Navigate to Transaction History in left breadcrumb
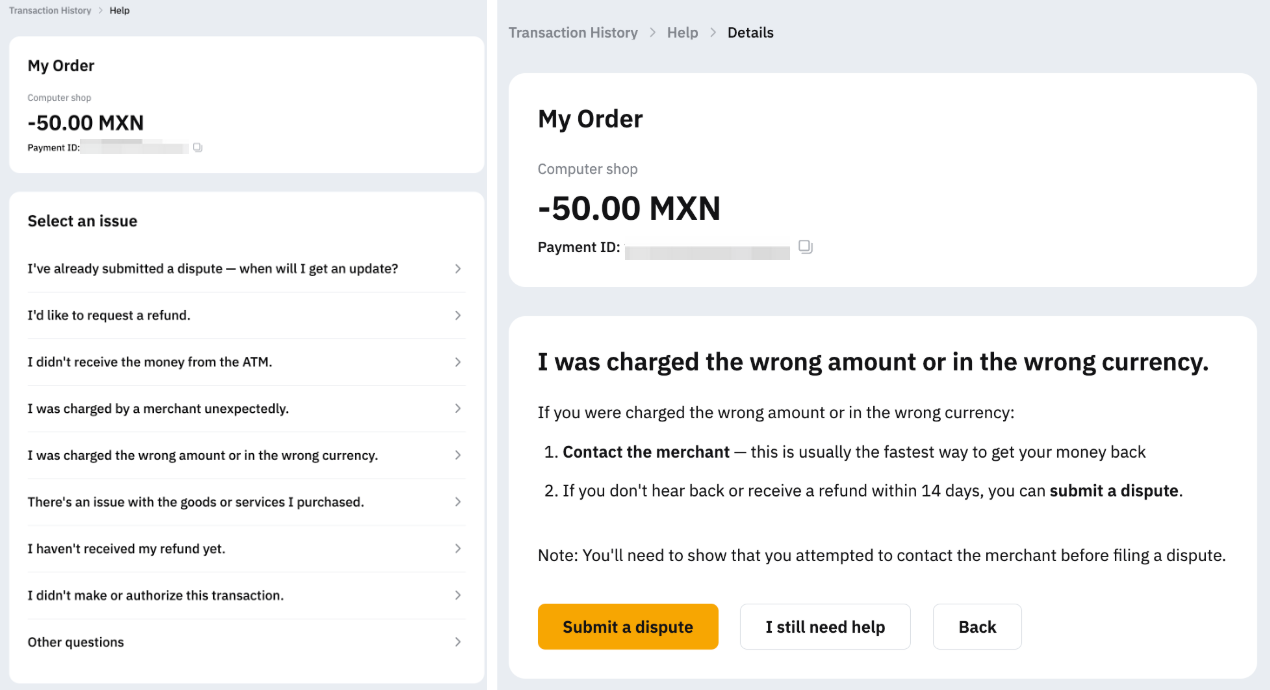This screenshot has height=690, width=1270. click(x=50, y=11)
